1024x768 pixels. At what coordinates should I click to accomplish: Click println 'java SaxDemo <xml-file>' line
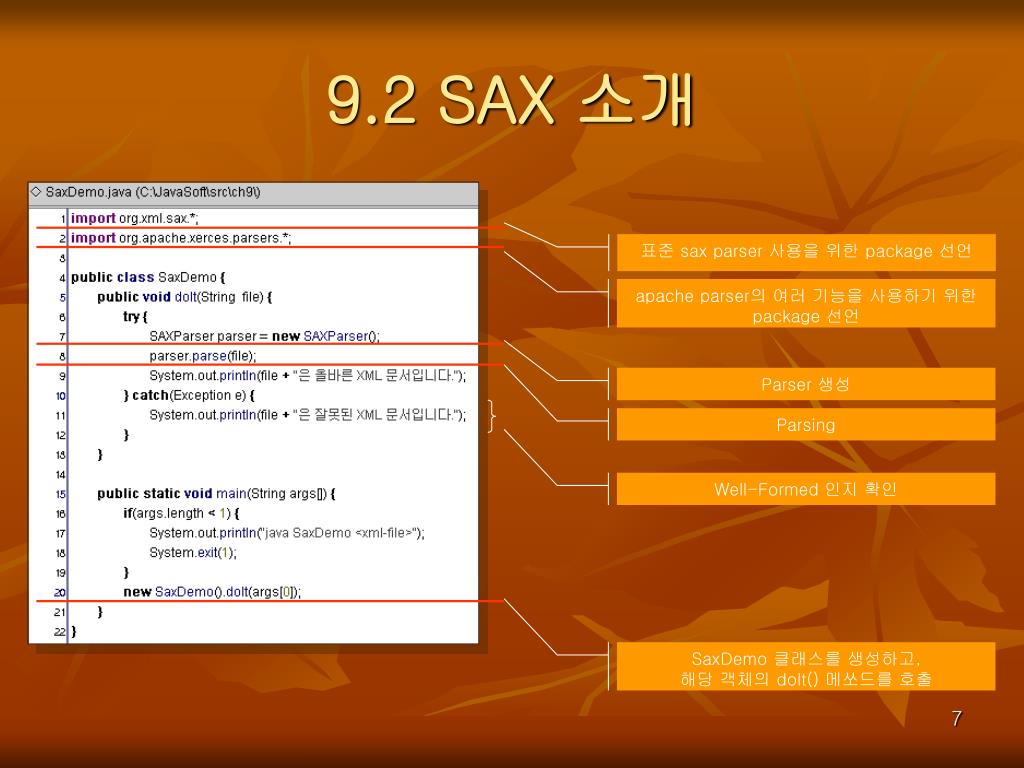[x=287, y=533]
